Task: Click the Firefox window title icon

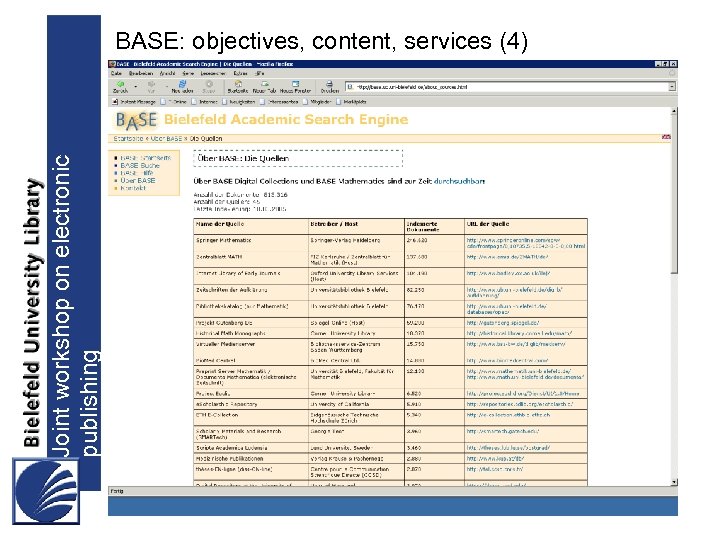Action: pos(112,64)
